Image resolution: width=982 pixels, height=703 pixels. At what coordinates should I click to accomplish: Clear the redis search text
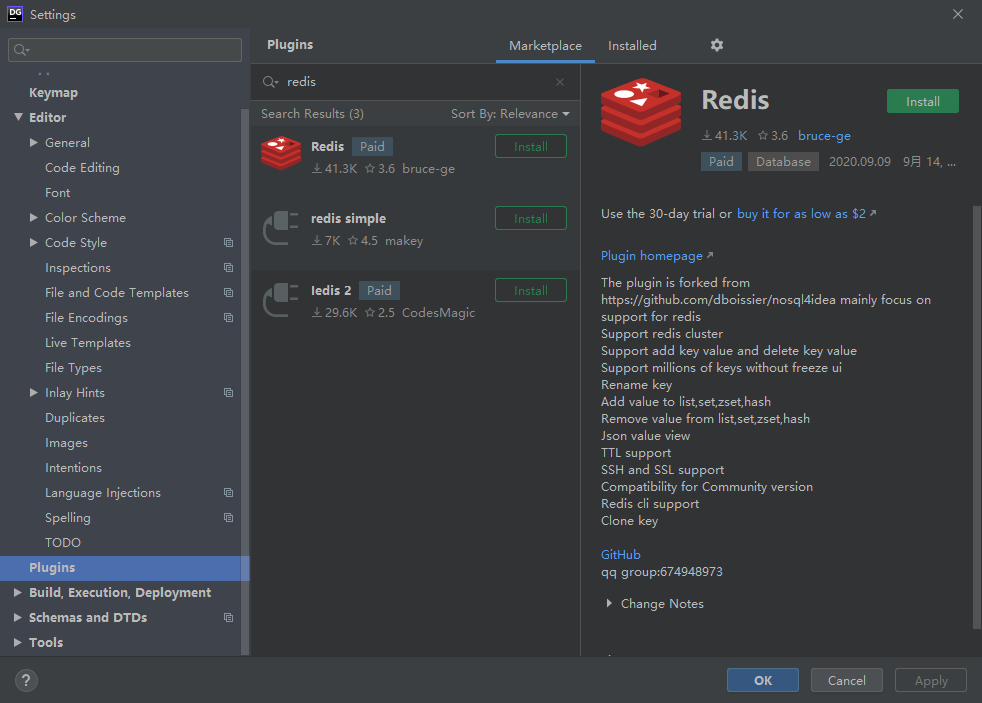(560, 82)
